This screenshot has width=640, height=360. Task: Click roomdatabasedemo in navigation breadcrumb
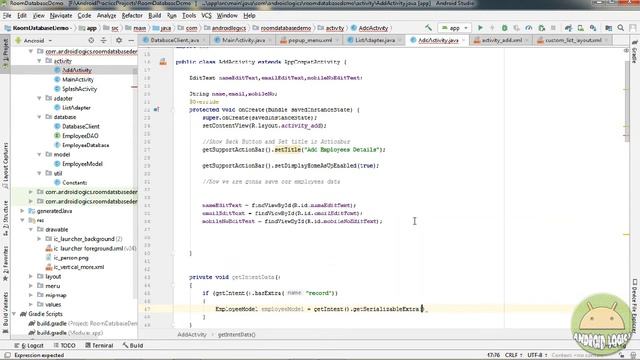click(286, 28)
